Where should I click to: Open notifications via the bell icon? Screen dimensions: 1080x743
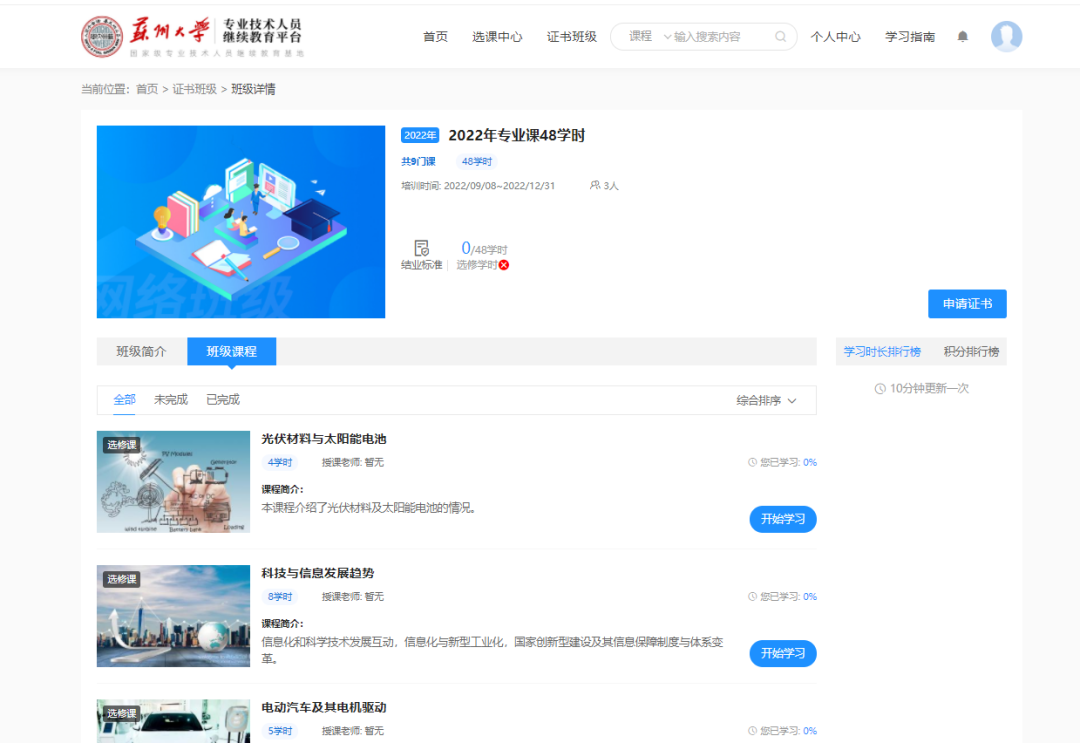(962, 36)
